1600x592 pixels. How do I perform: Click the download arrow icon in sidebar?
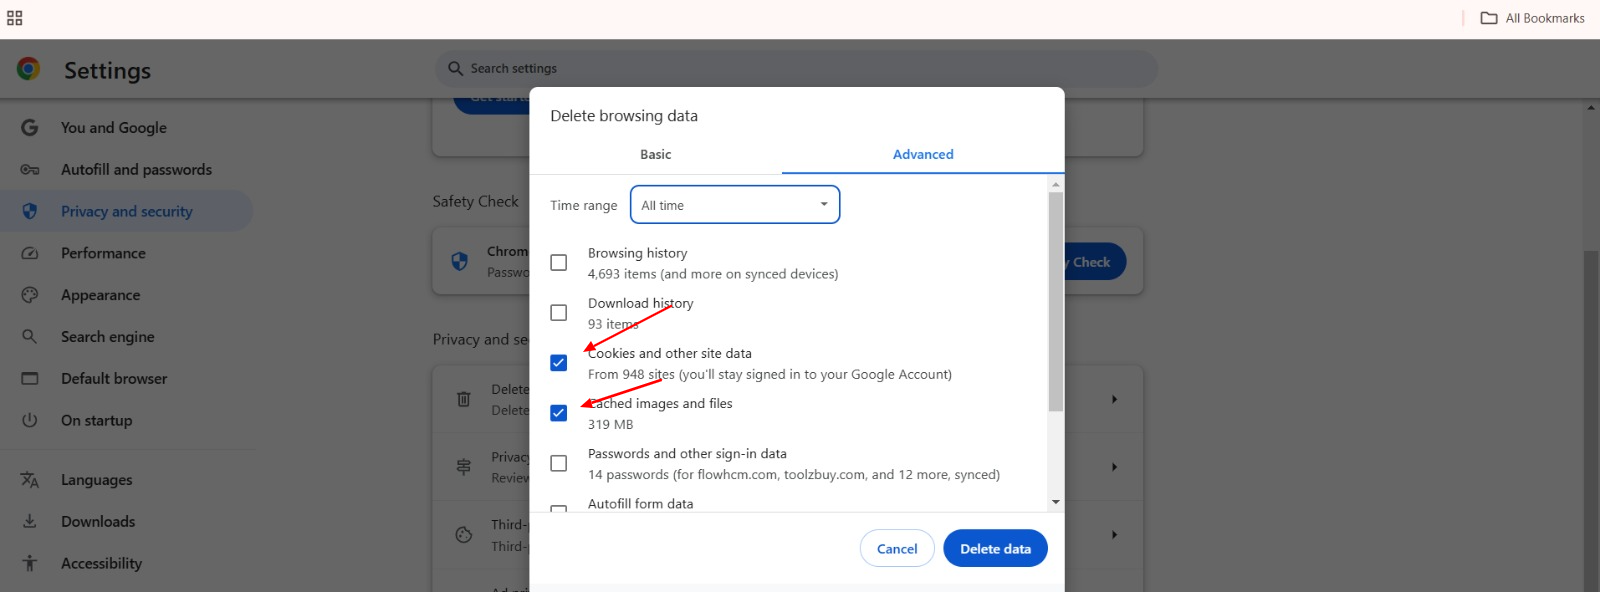click(x=30, y=522)
